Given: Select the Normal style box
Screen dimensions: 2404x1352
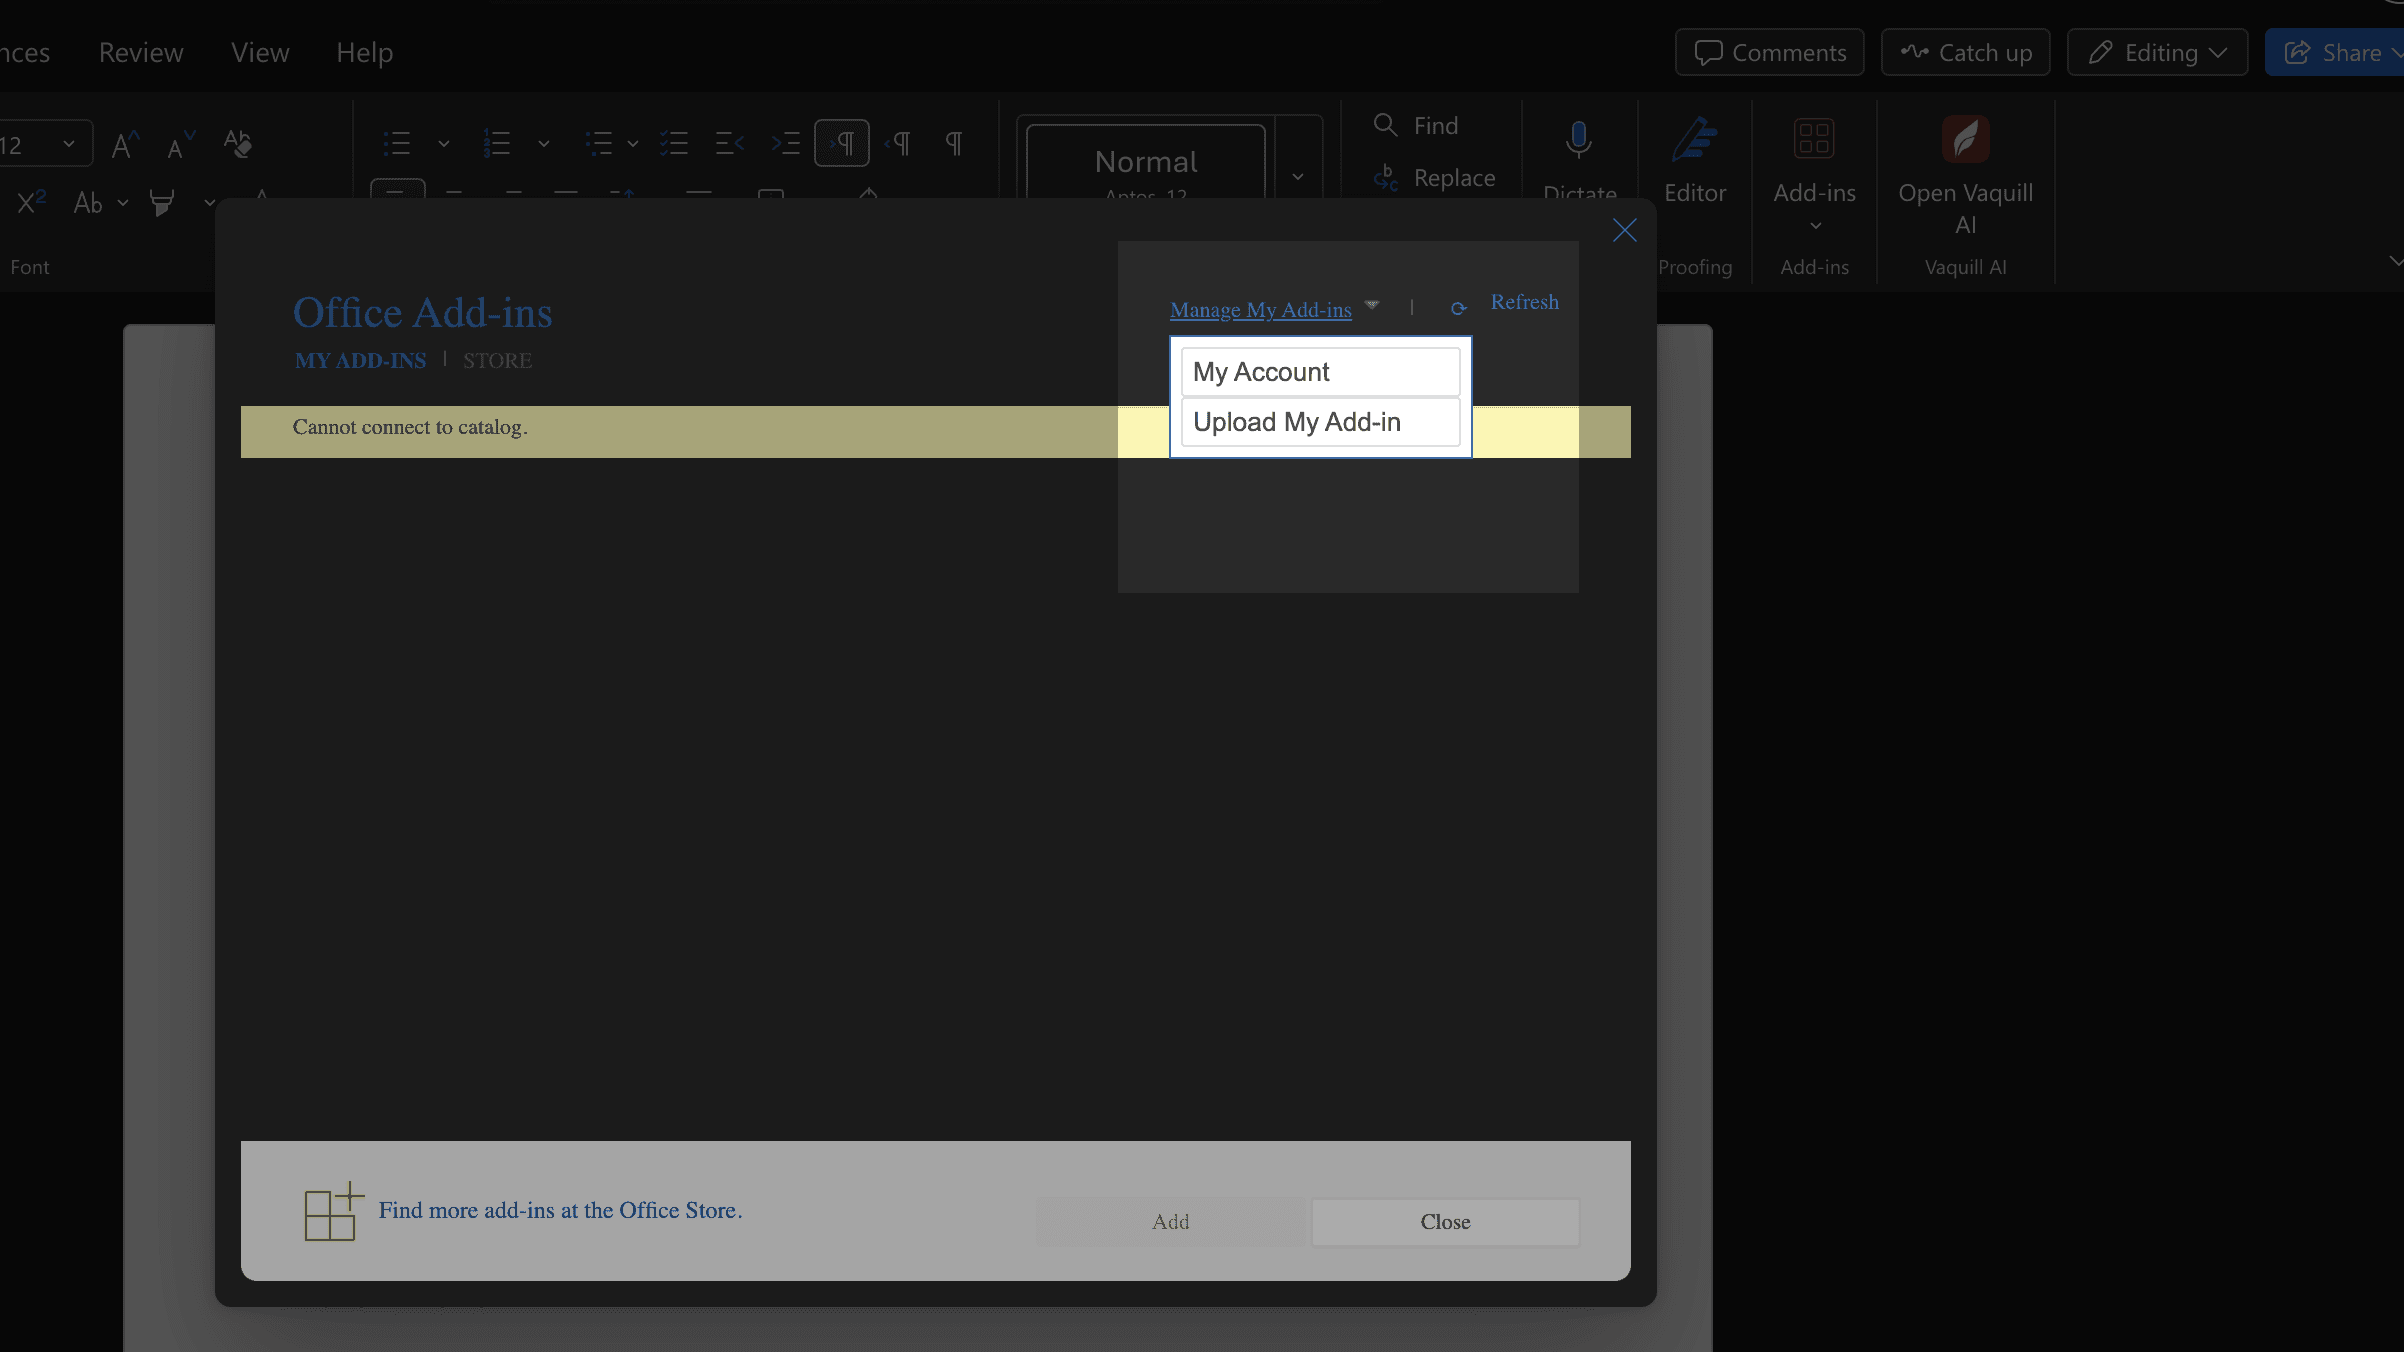Looking at the screenshot, I should [x=1146, y=162].
